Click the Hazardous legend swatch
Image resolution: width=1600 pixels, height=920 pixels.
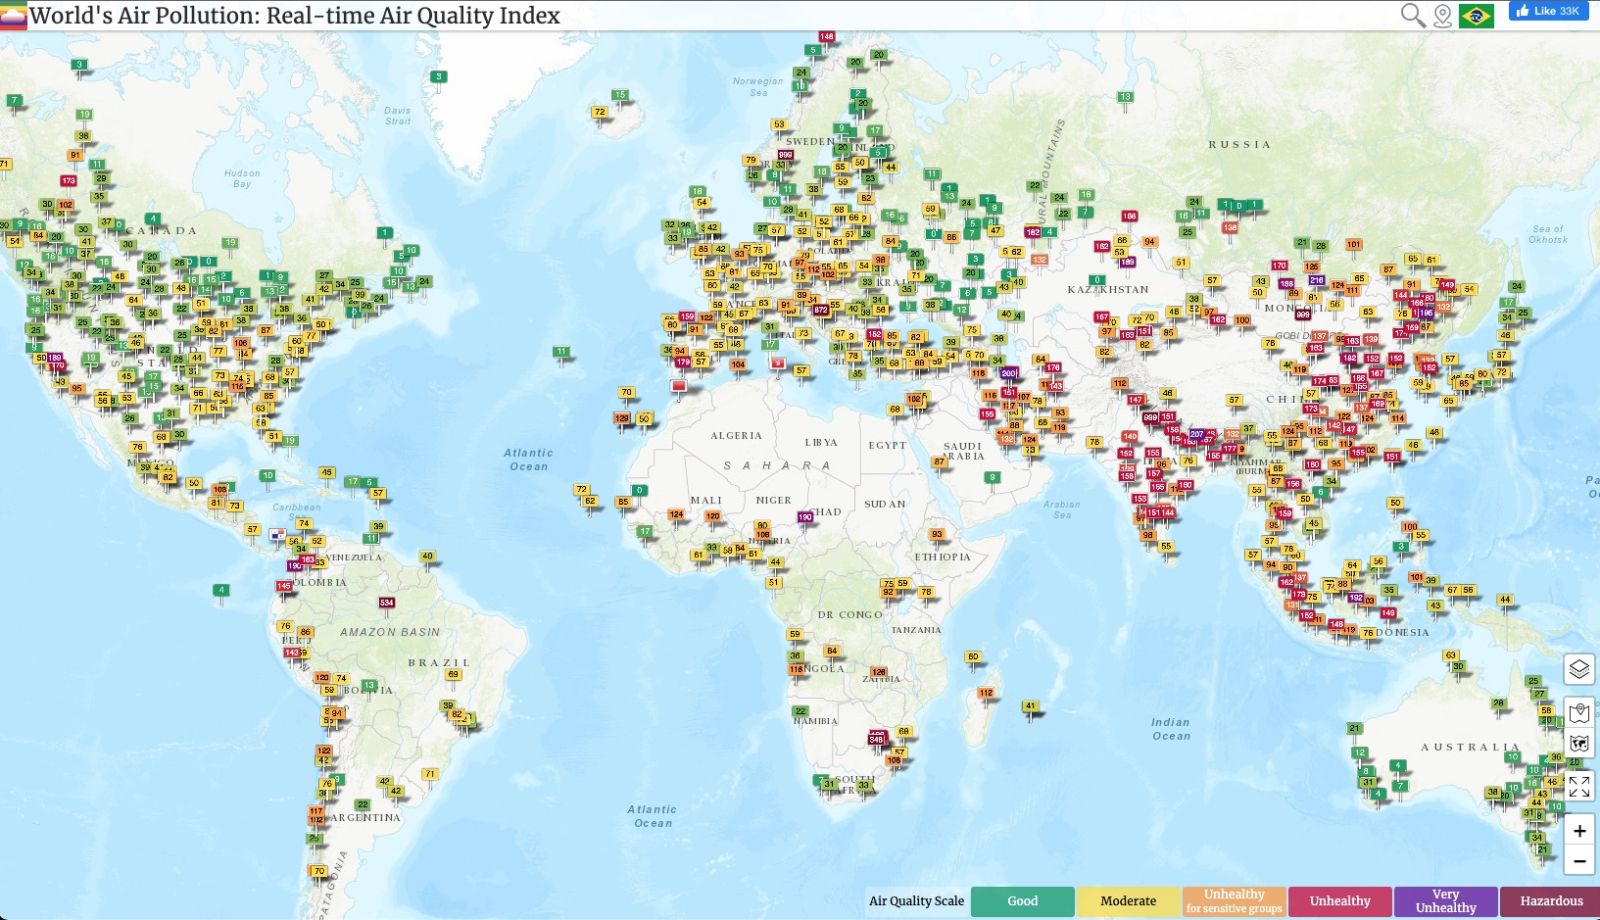[1551, 901]
